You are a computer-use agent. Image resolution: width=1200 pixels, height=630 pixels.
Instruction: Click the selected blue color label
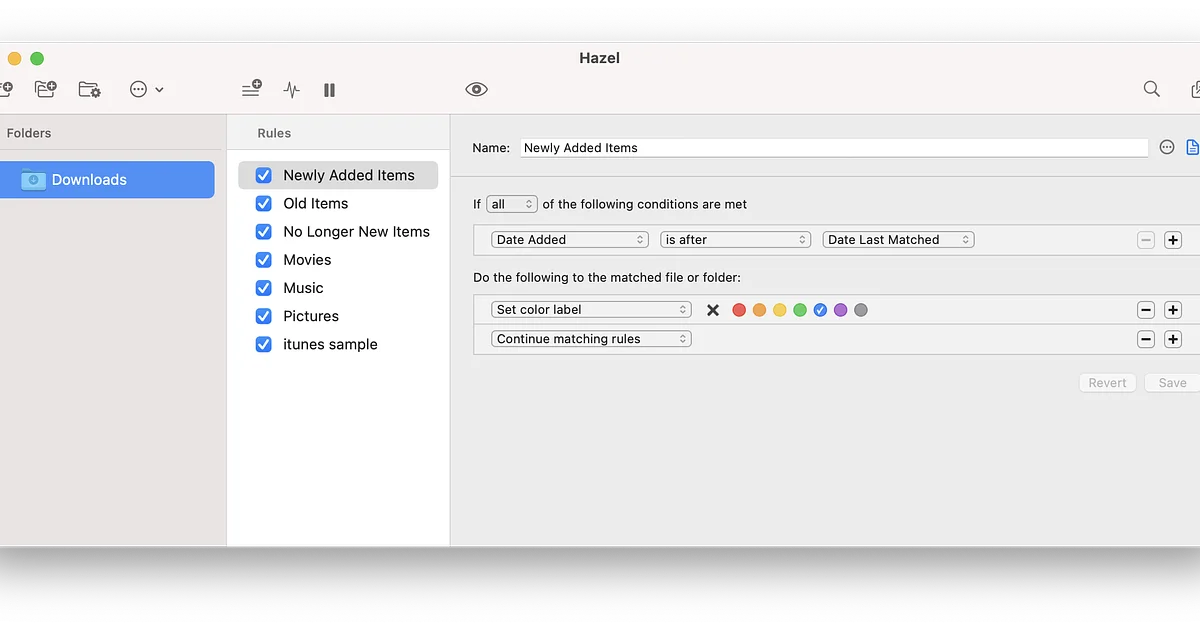(x=820, y=310)
